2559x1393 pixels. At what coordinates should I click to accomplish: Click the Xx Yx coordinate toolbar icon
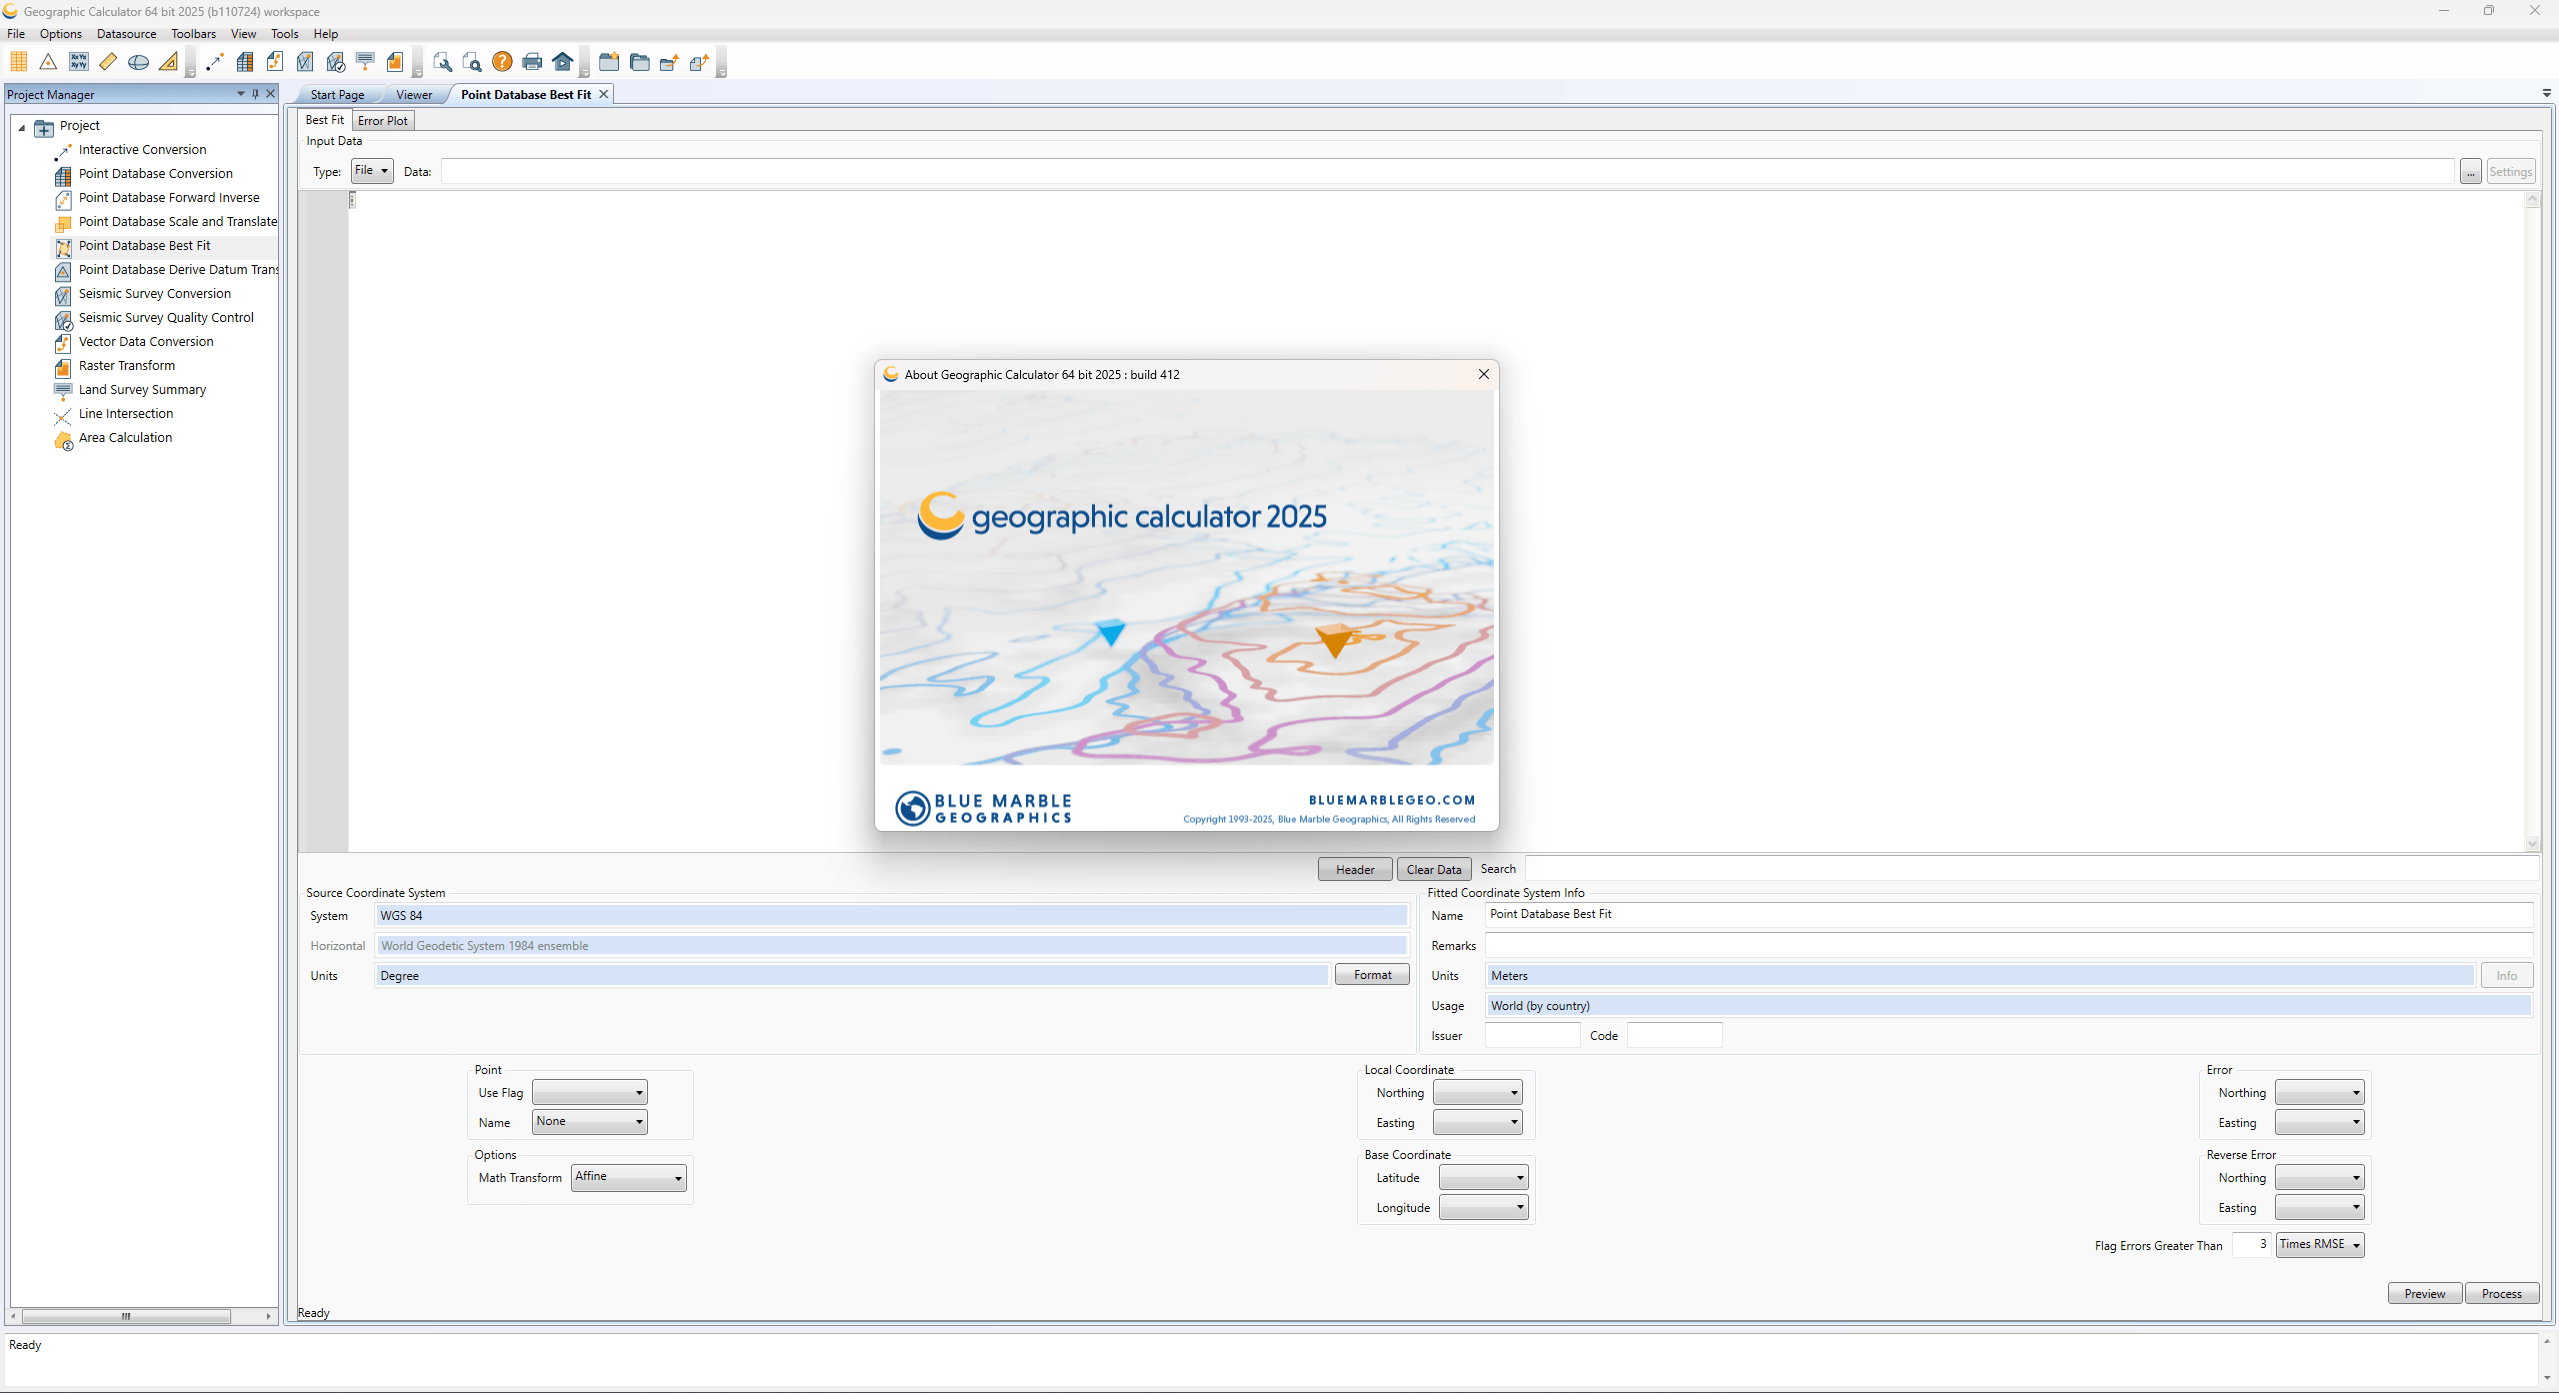(x=78, y=62)
